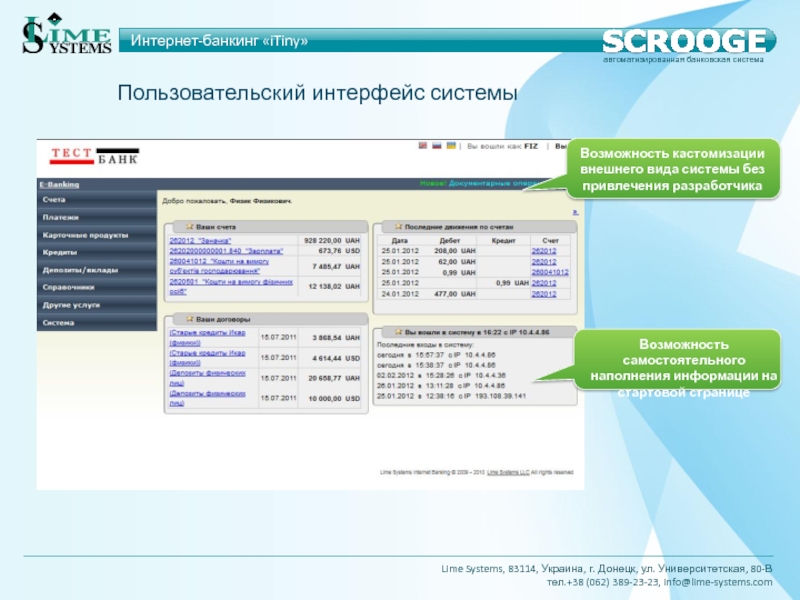Click the ТЕСТ БАНК logo
The width and height of the screenshot is (800, 600).
(94, 156)
